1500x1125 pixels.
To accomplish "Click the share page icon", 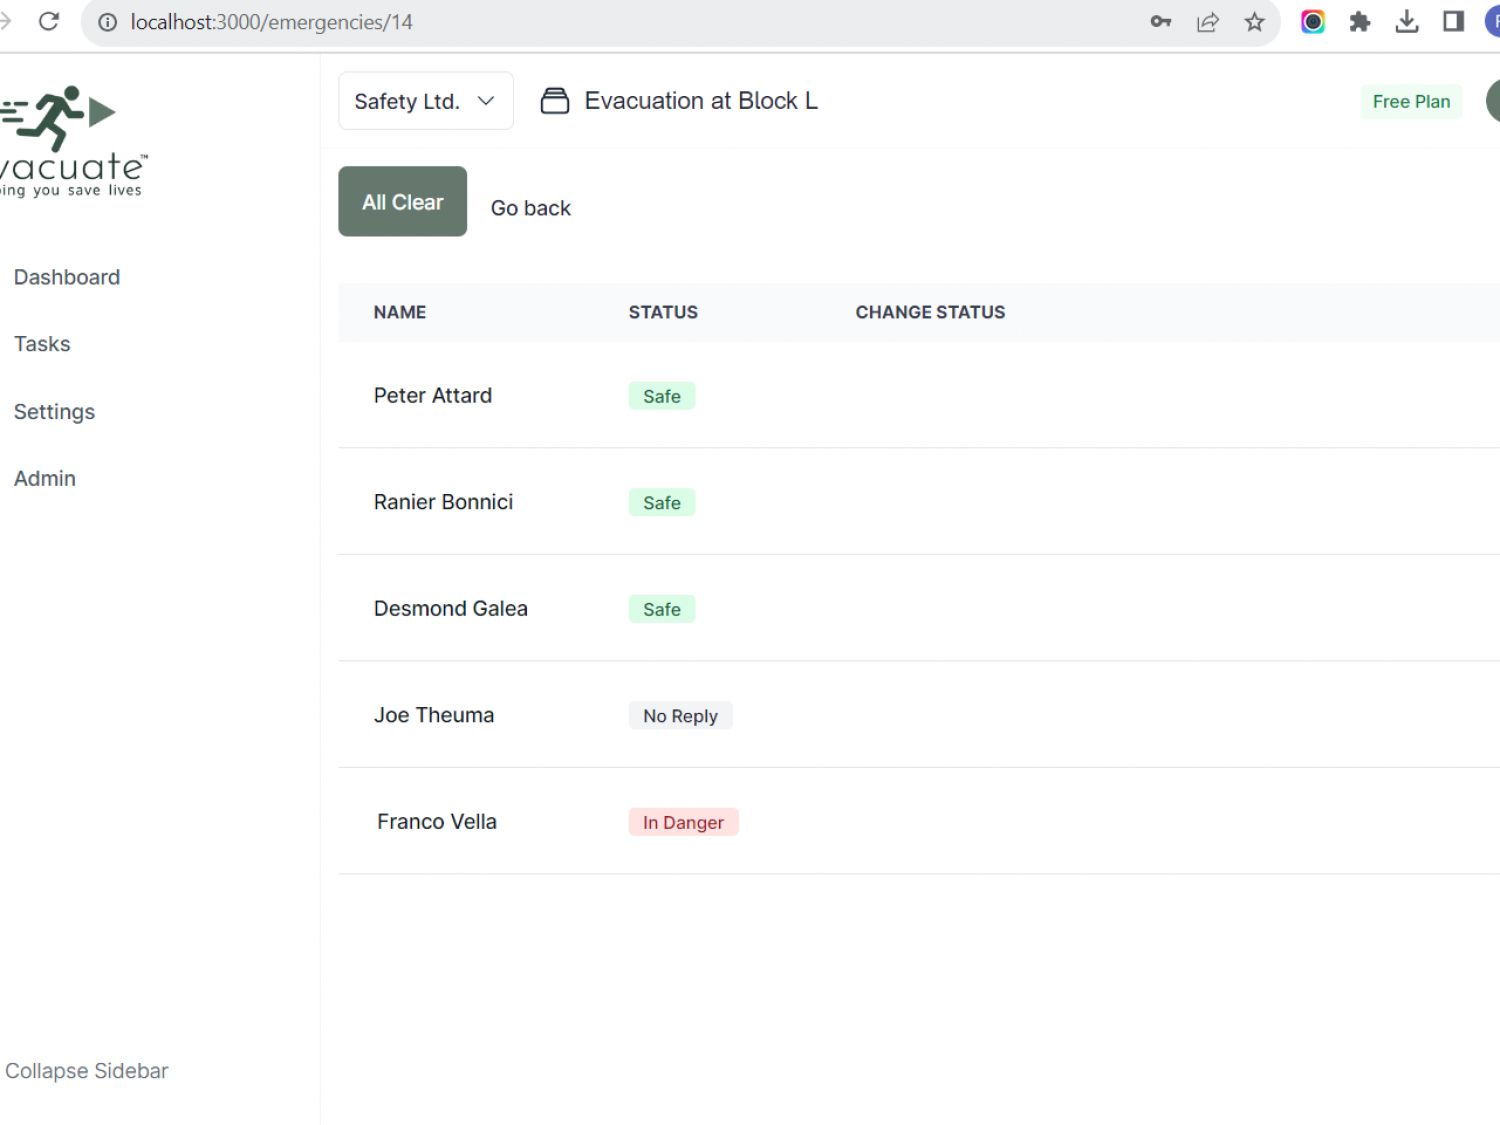I will click(1207, 22).
